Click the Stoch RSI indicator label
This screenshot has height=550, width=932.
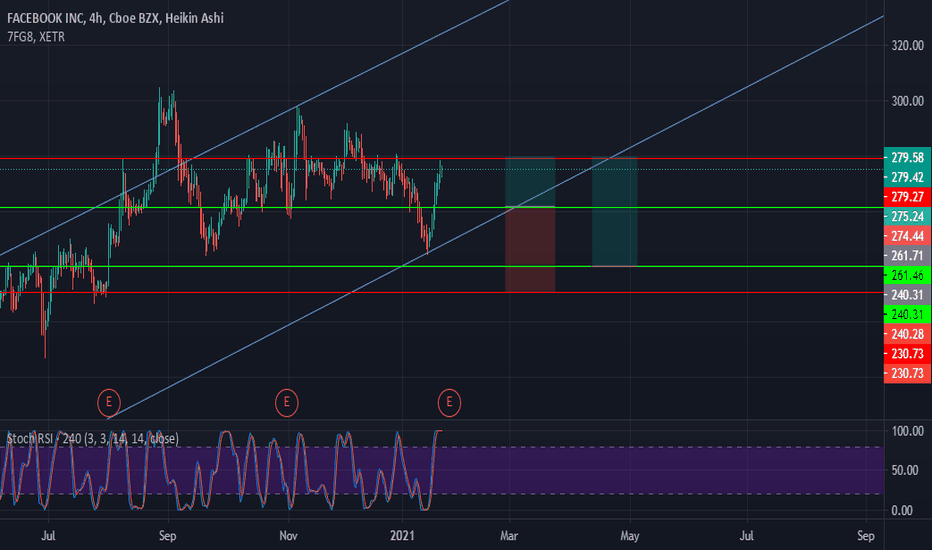coord(92,439)
